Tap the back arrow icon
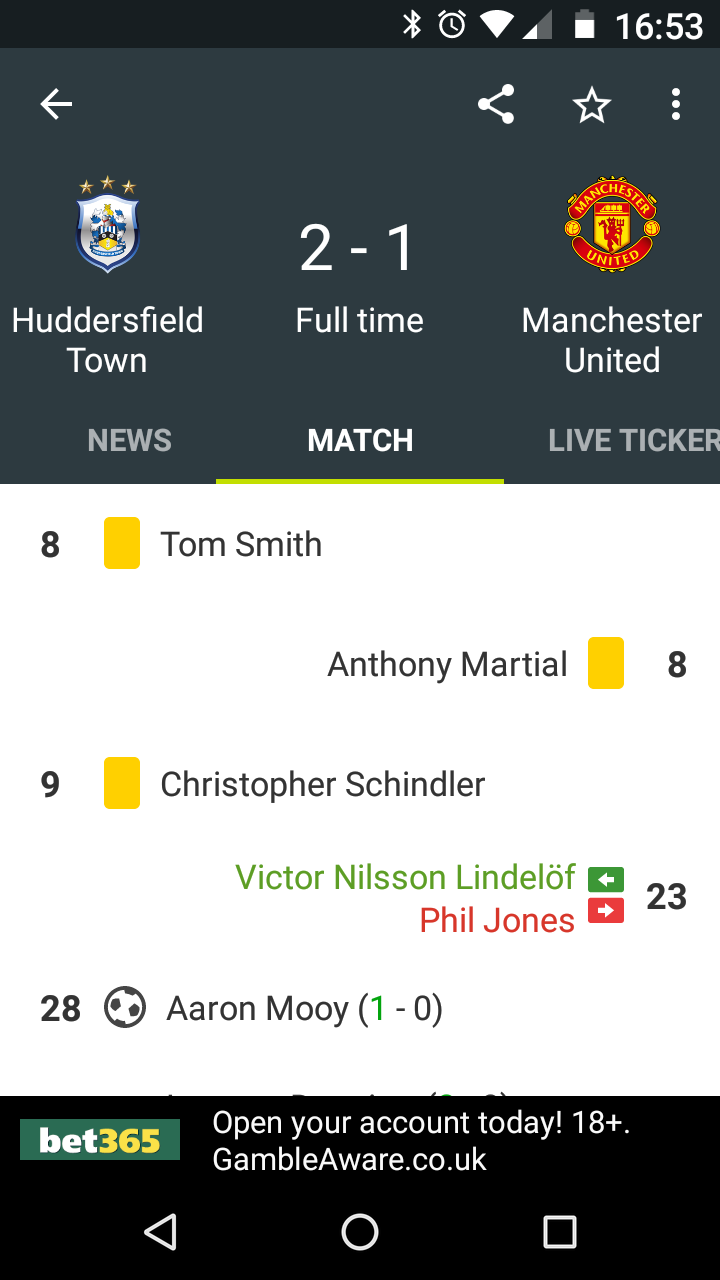 (x=56, y=104)
